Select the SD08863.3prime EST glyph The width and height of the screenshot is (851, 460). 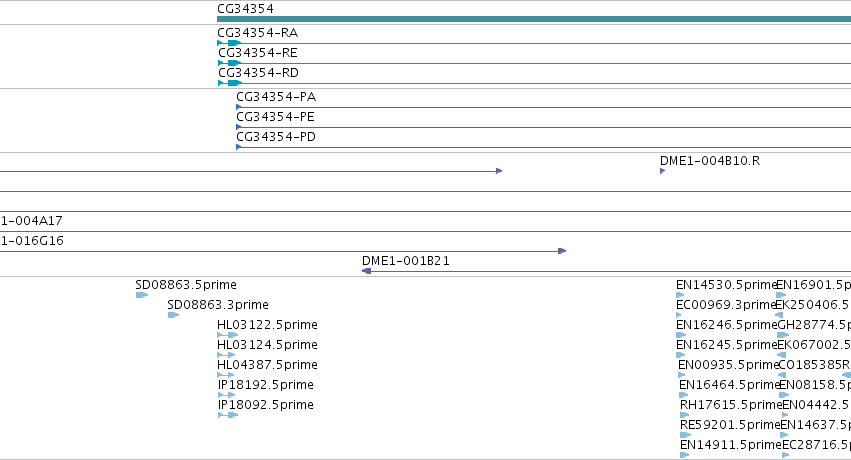[x=173, y=315]
